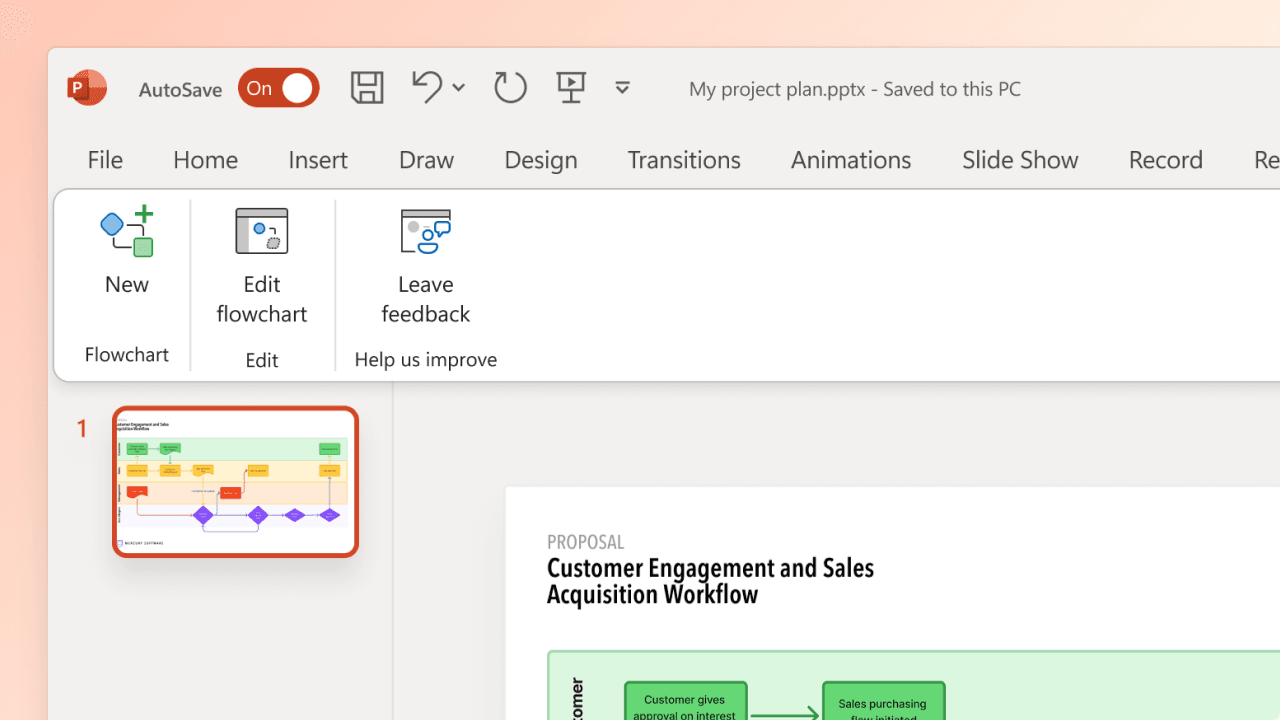Click the Repeat action icon
Screen dimensions: 1280x720
(510, 88)
